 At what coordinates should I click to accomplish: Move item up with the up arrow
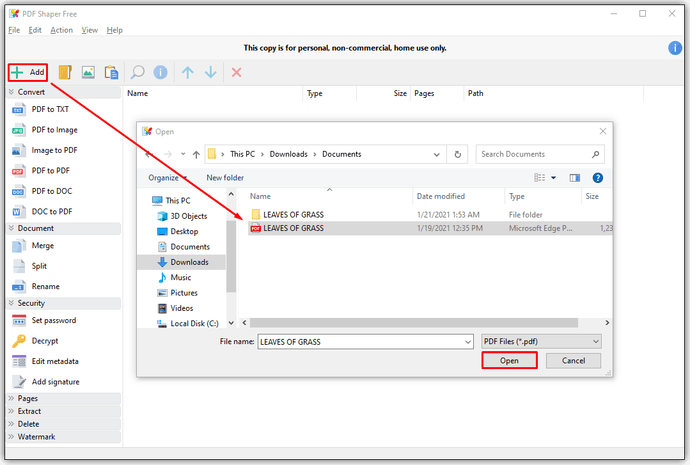tap(187, 72)
